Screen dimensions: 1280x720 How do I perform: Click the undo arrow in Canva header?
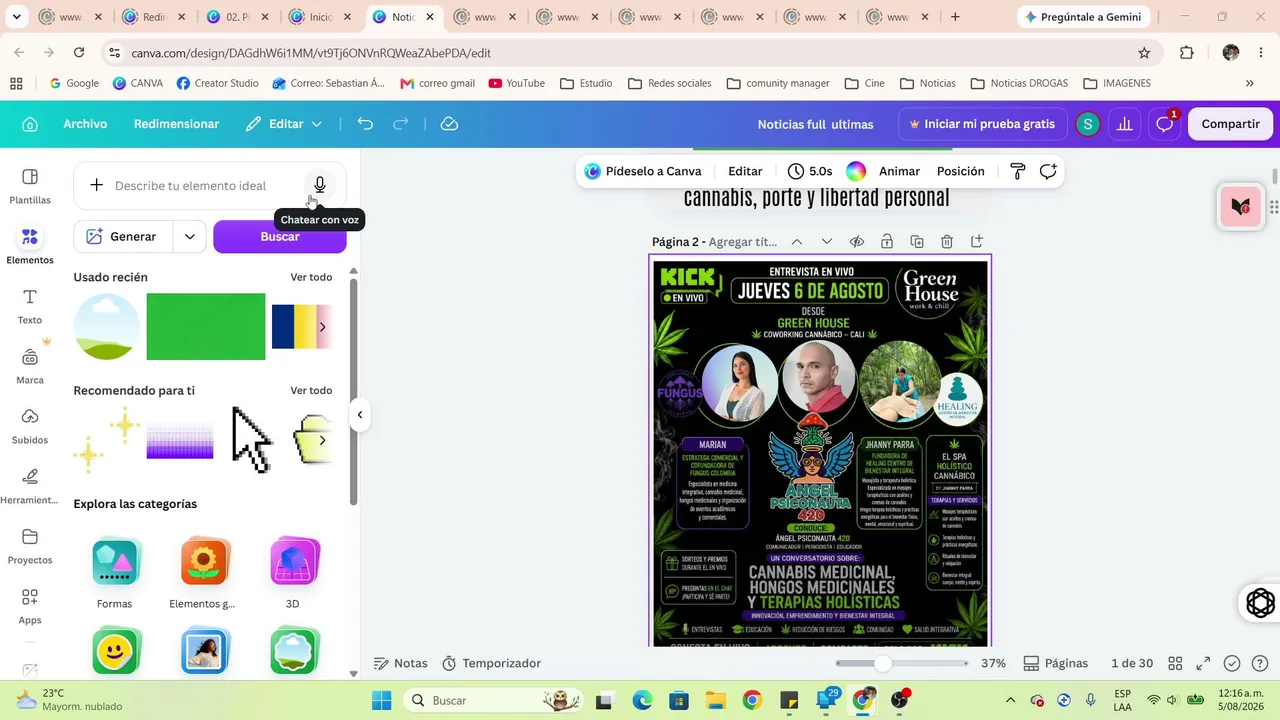(365, 124)
